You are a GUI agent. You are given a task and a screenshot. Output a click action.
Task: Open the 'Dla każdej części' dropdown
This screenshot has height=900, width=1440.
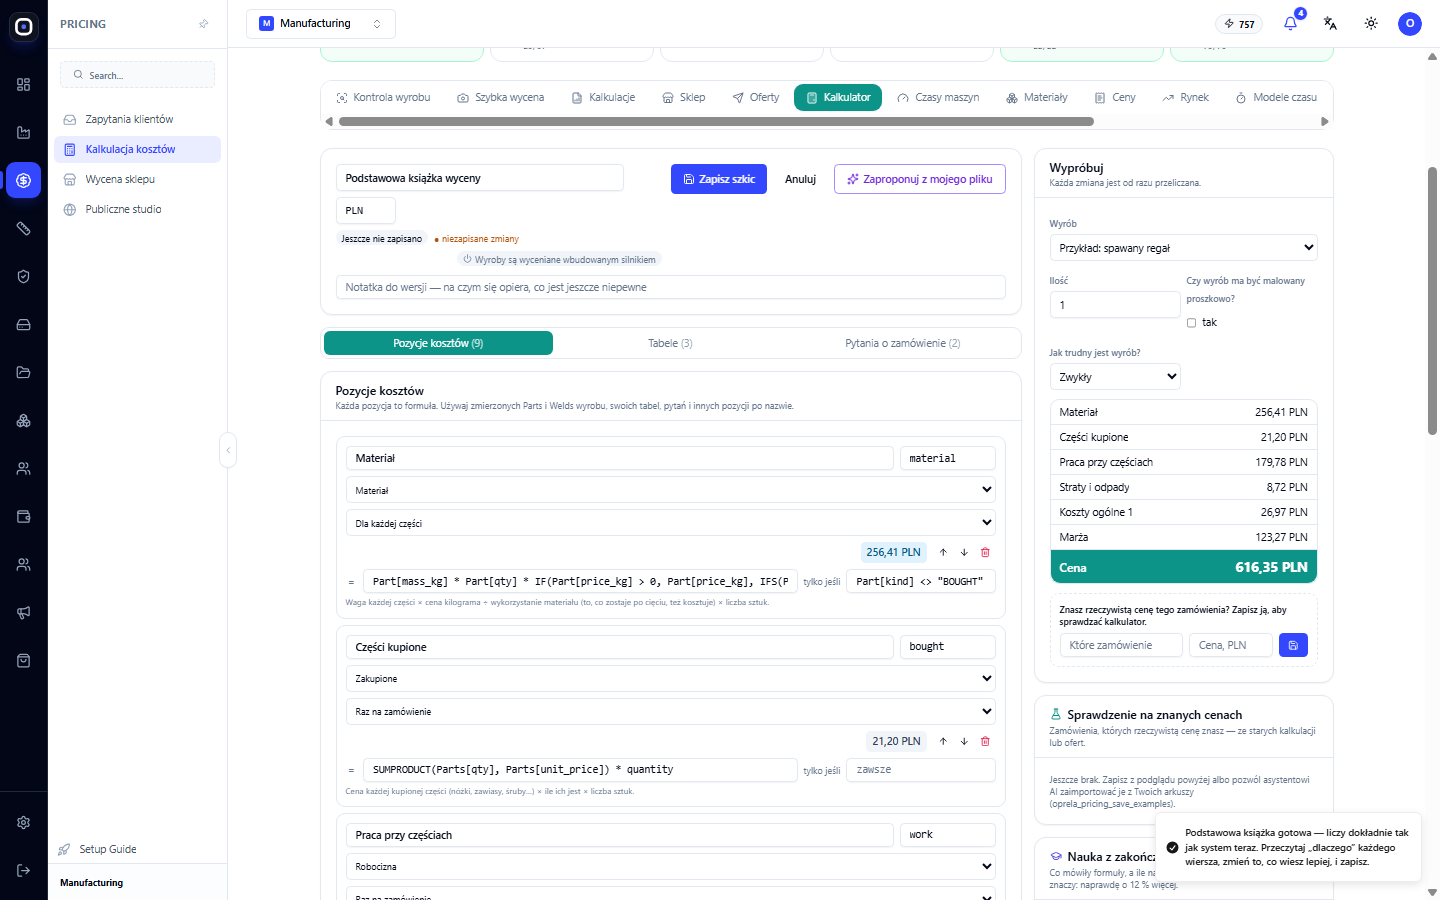670,523
